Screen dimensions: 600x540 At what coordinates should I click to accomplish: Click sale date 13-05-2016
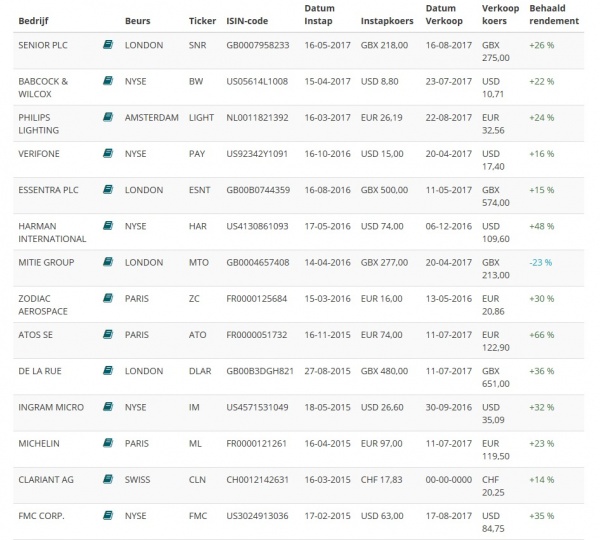tap(448, 299)
